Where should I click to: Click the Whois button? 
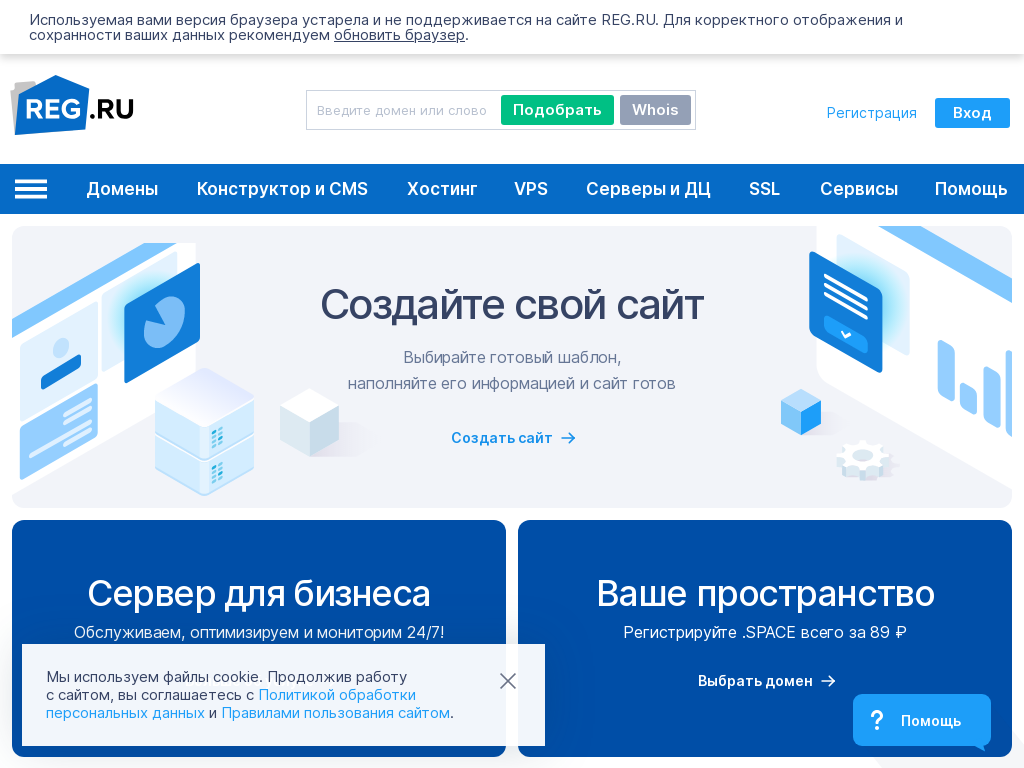(655, 110)
